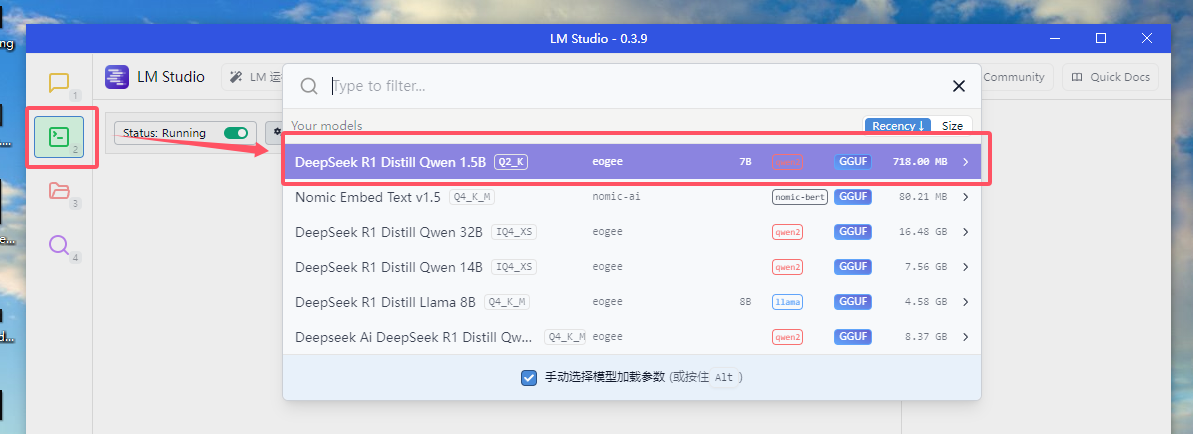Click Q4_K_M badge on Llama 8B

(507, 302)
